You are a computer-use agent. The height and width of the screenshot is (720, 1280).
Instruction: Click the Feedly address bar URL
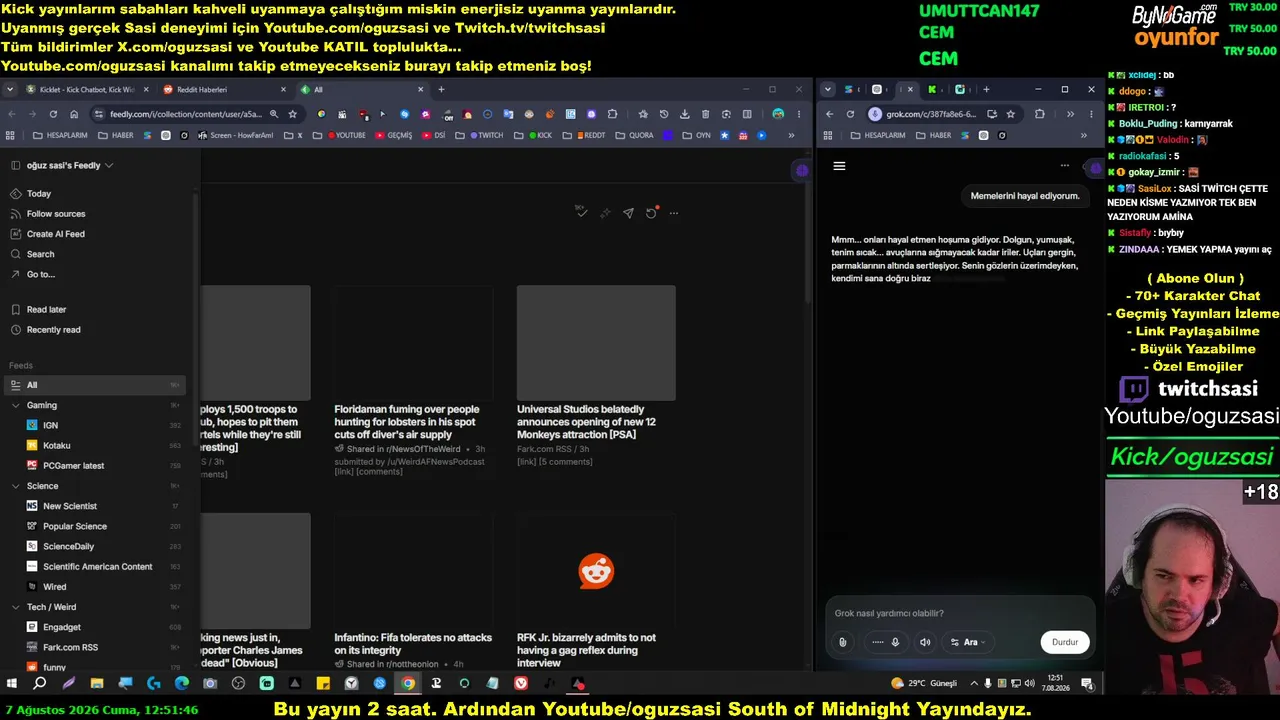pos(186,114)
